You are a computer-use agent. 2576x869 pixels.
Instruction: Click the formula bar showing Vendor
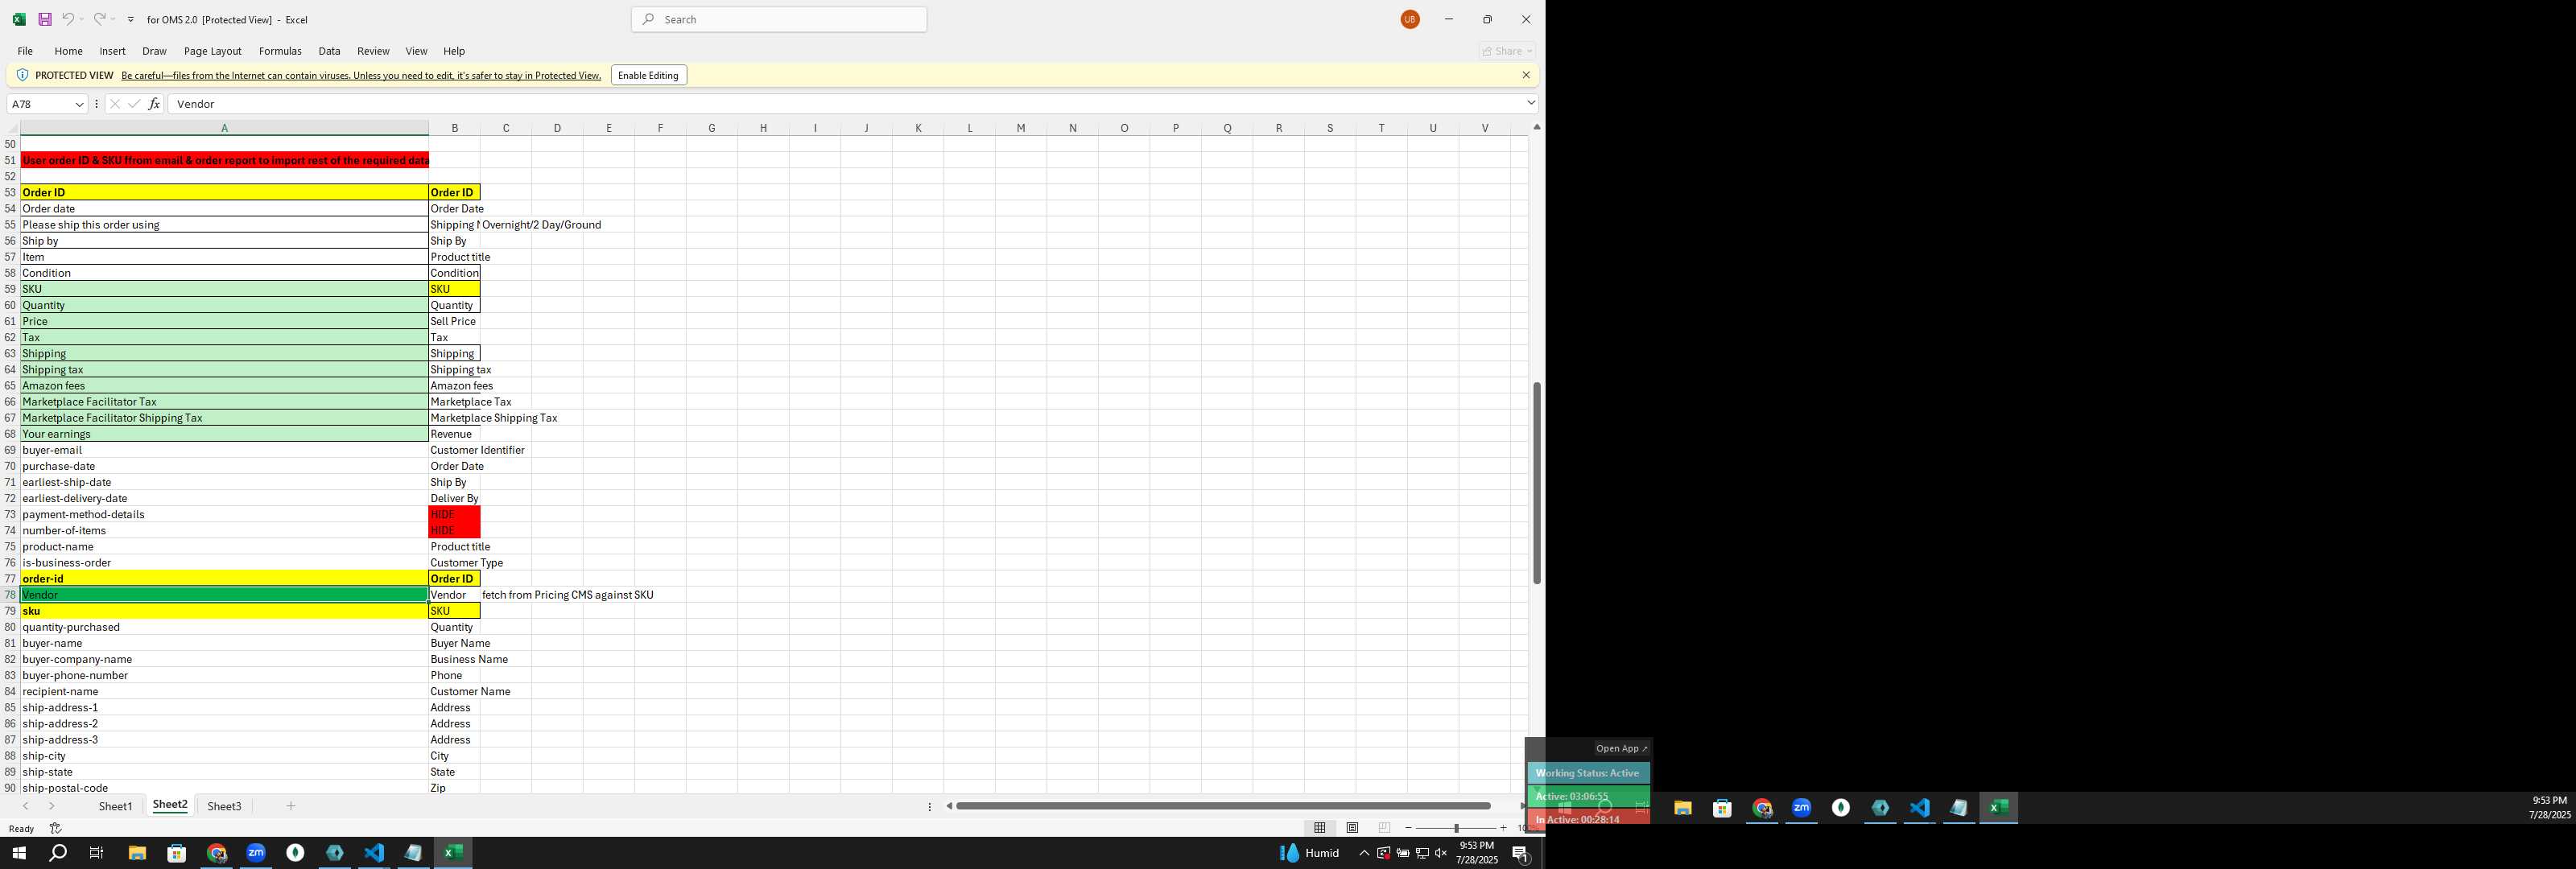[845, 104]
